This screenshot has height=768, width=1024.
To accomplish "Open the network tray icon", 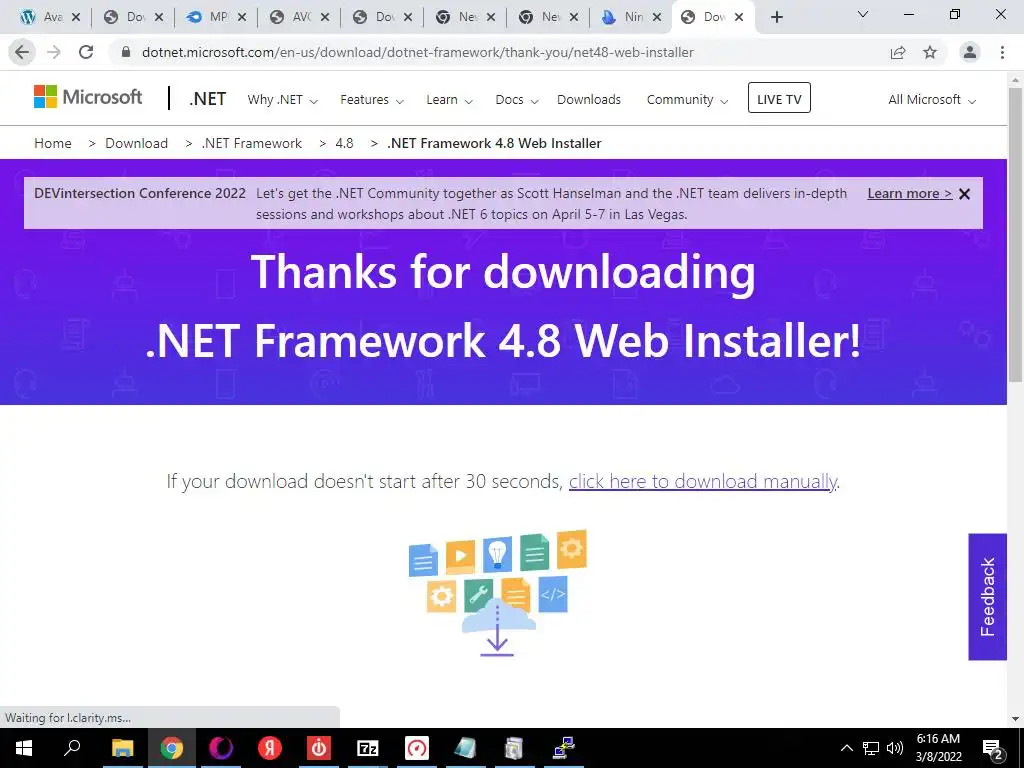I will (871, 748).
